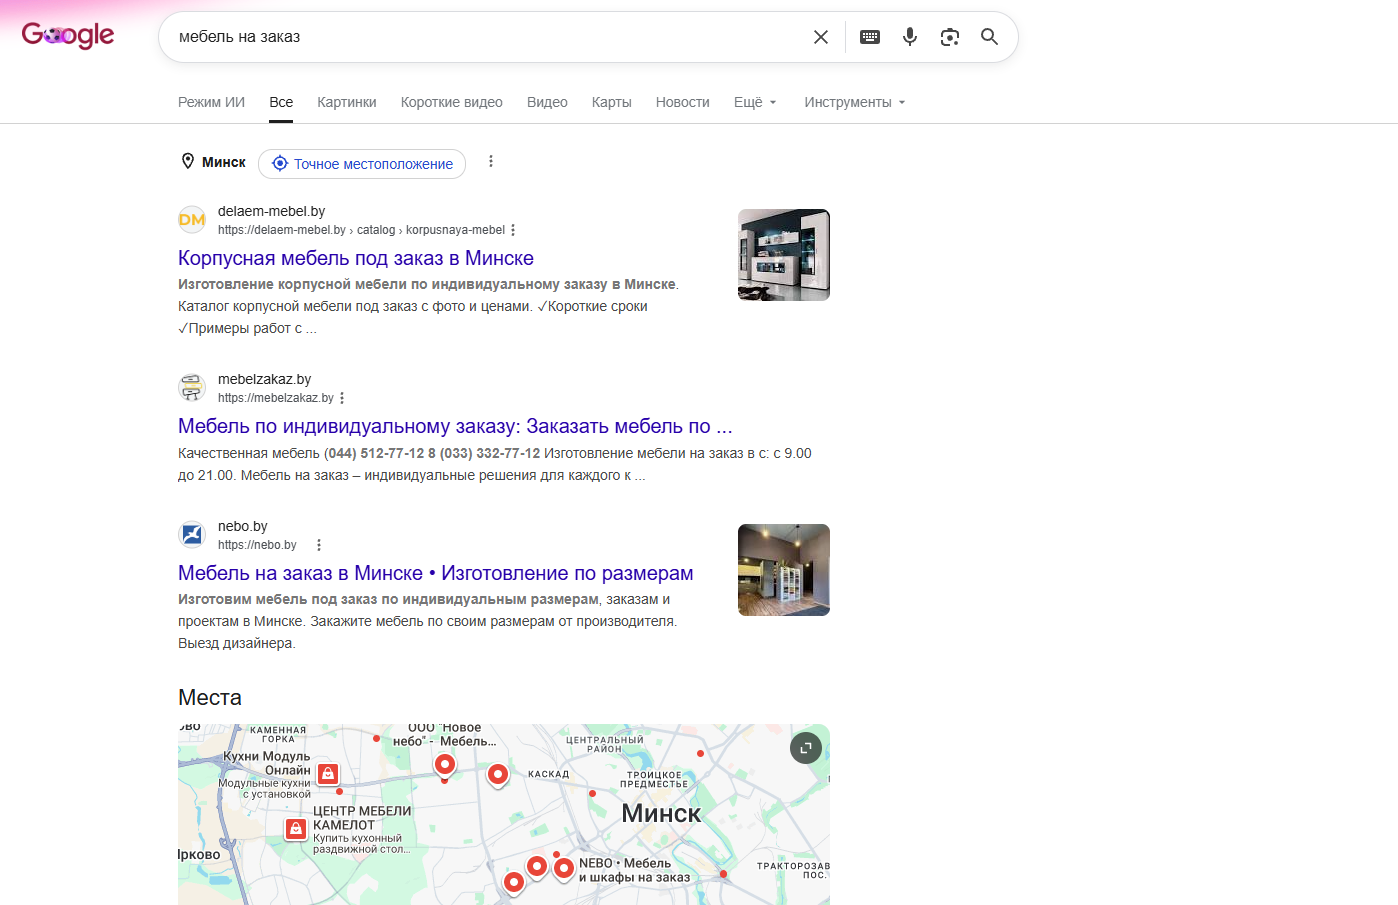The height and width of the screenshot is (905, 1398).
Task: Open nebo.by interior thumbnail
Action: (x=784, y=570)
